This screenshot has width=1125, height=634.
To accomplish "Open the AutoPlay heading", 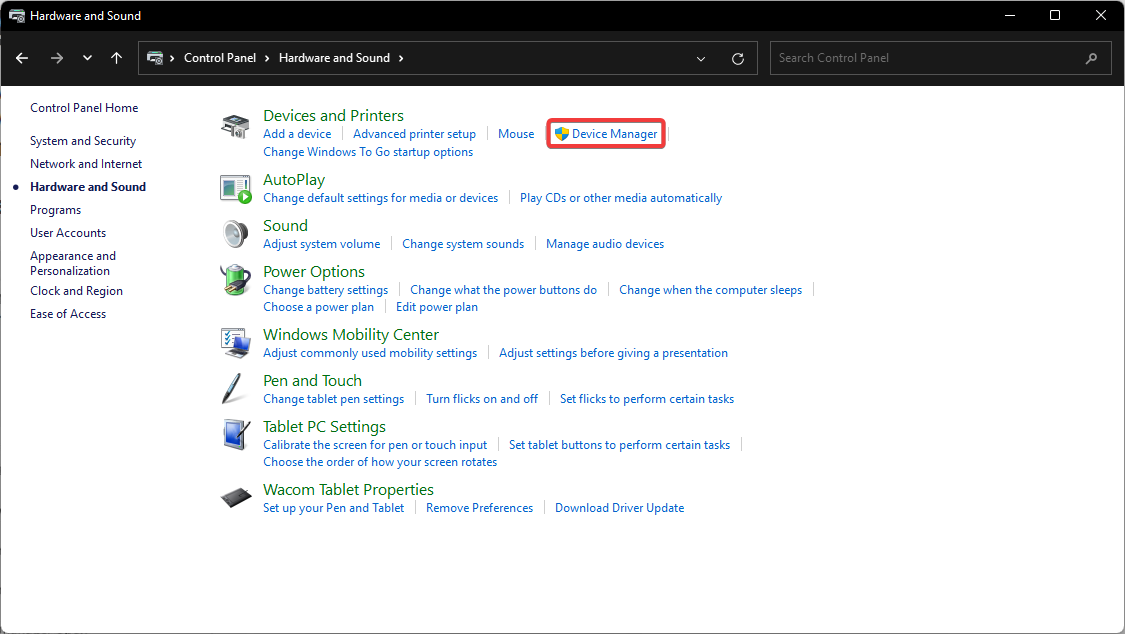I will point(294,179).
